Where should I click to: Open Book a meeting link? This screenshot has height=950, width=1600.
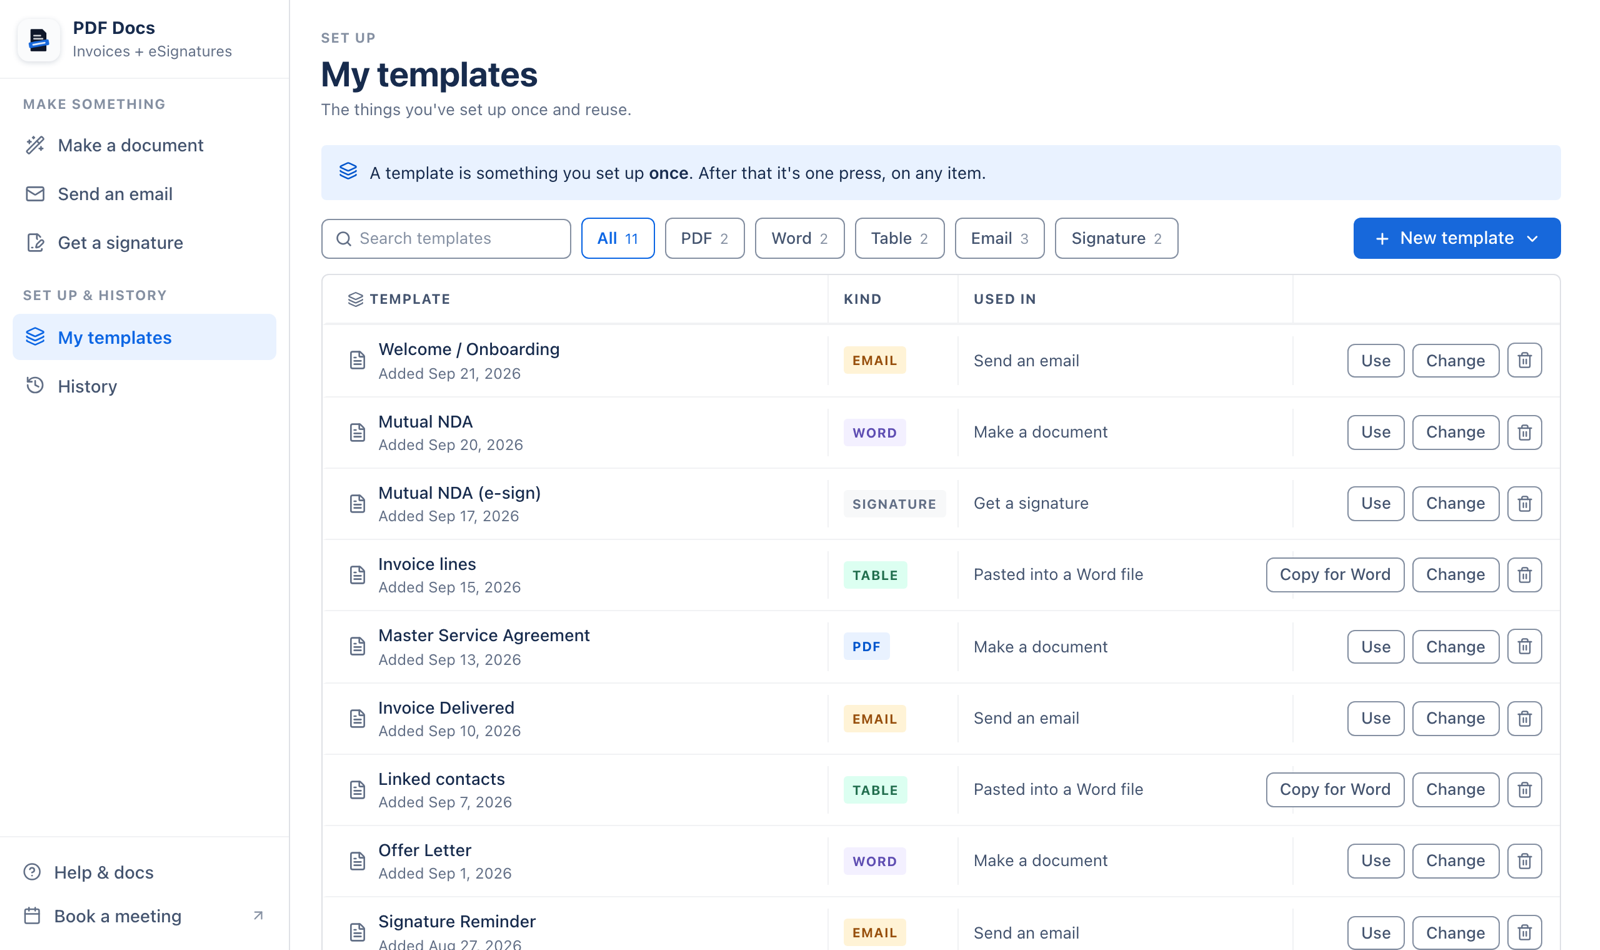(144, 916)
